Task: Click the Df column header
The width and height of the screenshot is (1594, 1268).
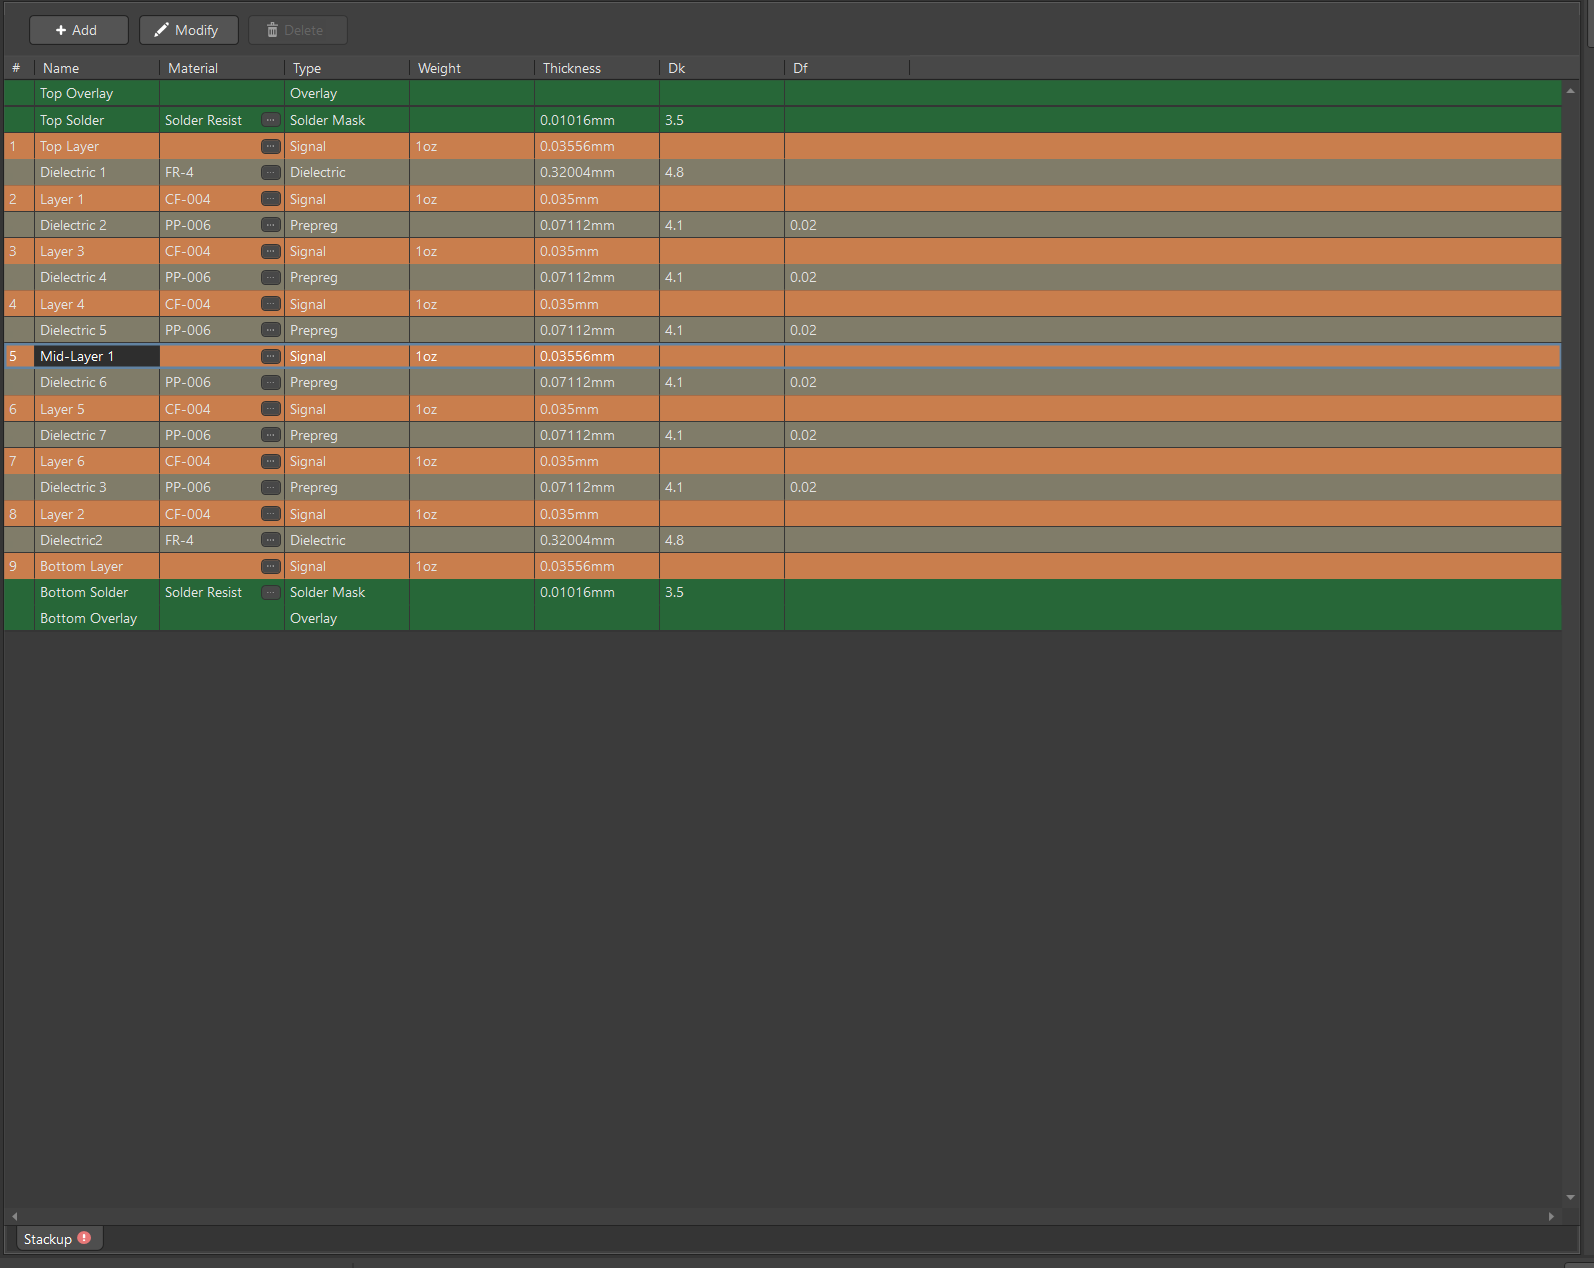Action: coord(847,68)
